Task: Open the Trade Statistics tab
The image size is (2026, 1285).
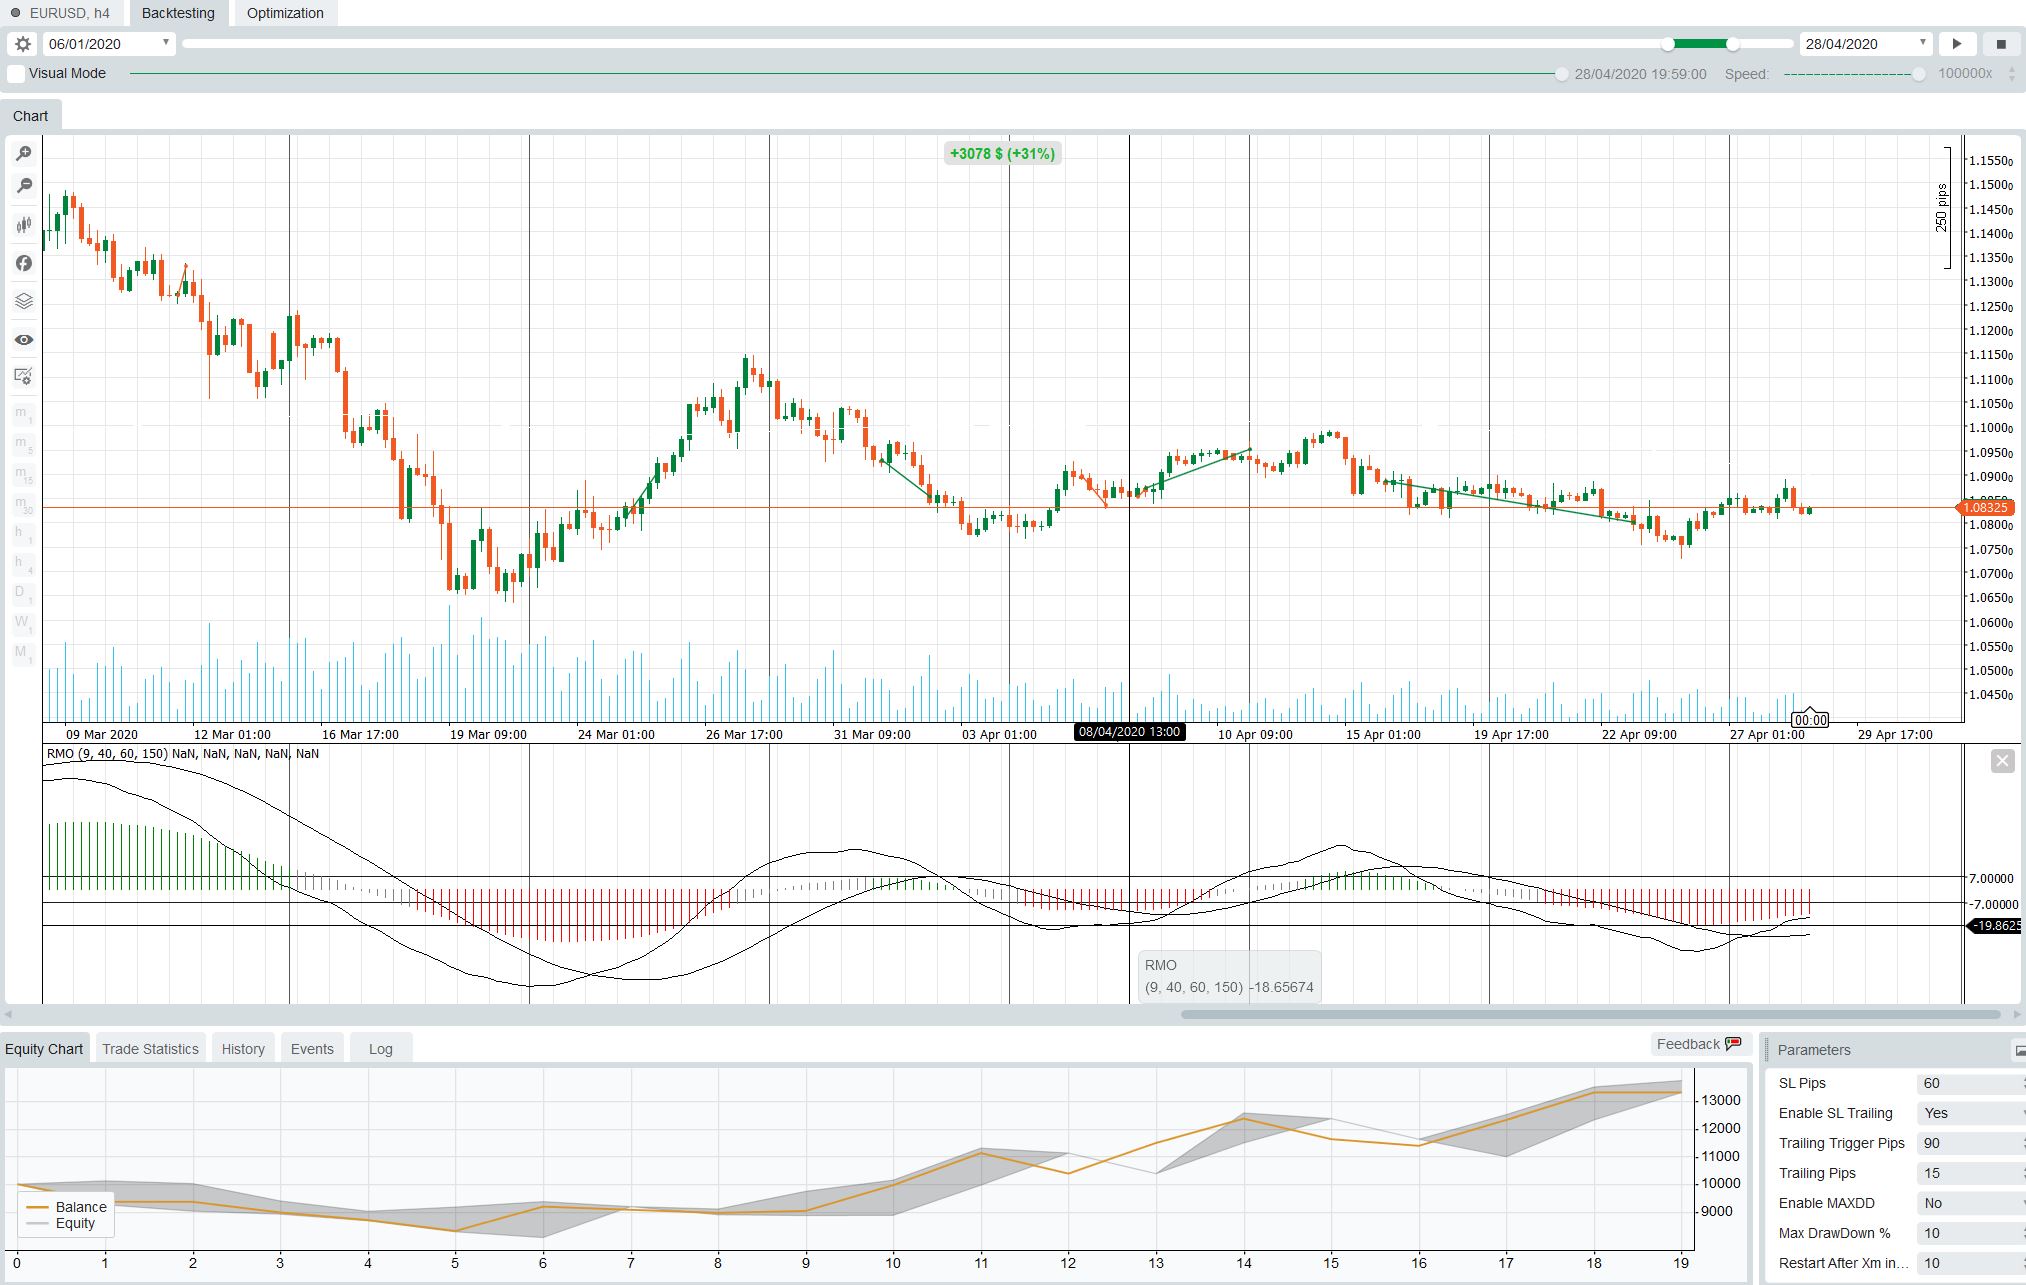Action: (x=150, y=1049)
